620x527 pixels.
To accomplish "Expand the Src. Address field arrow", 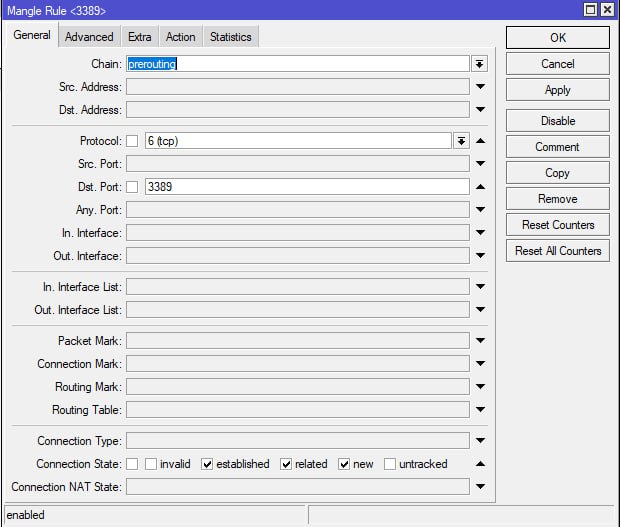I will [x=480, y=87].
